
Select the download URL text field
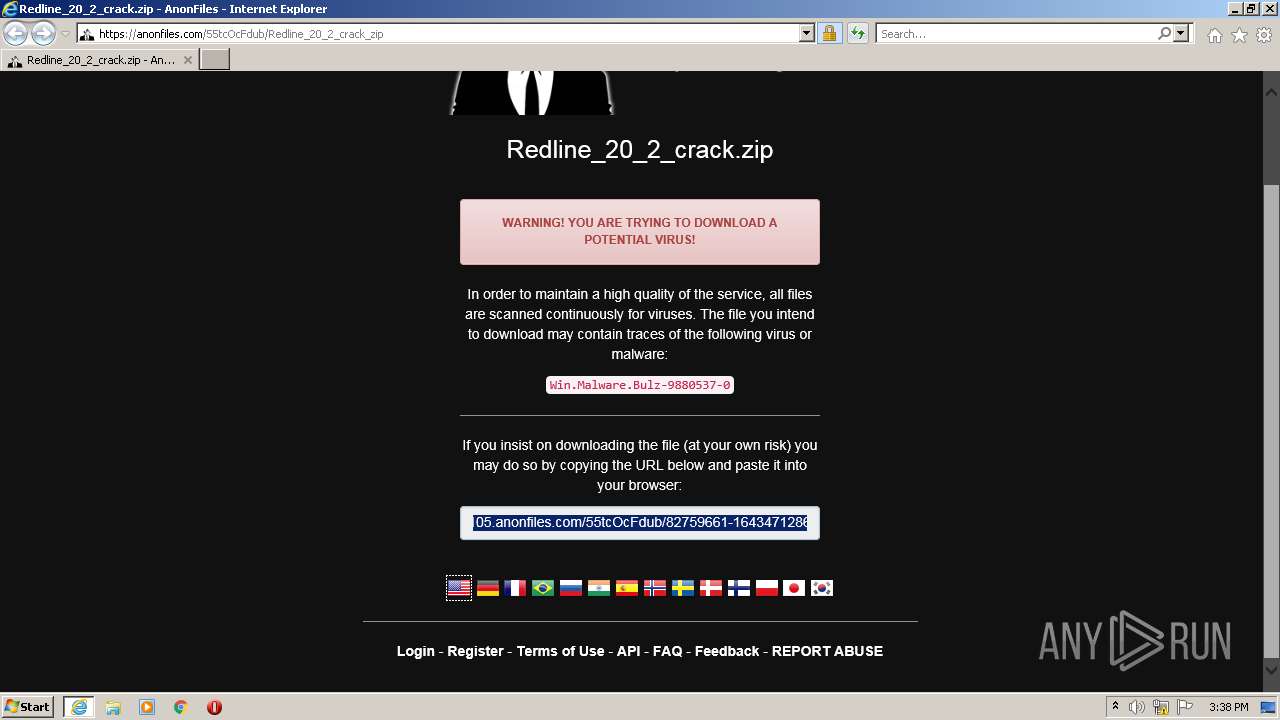640,523
